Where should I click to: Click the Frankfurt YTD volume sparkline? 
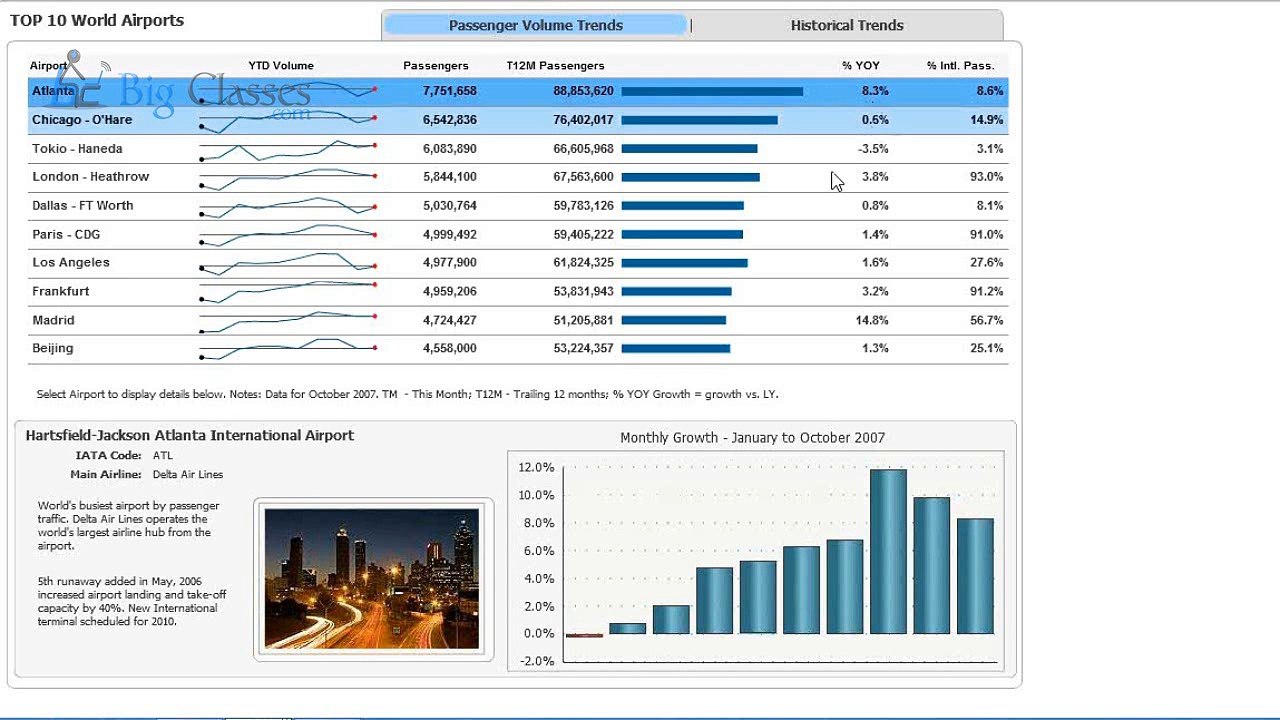tap(288, 291)
